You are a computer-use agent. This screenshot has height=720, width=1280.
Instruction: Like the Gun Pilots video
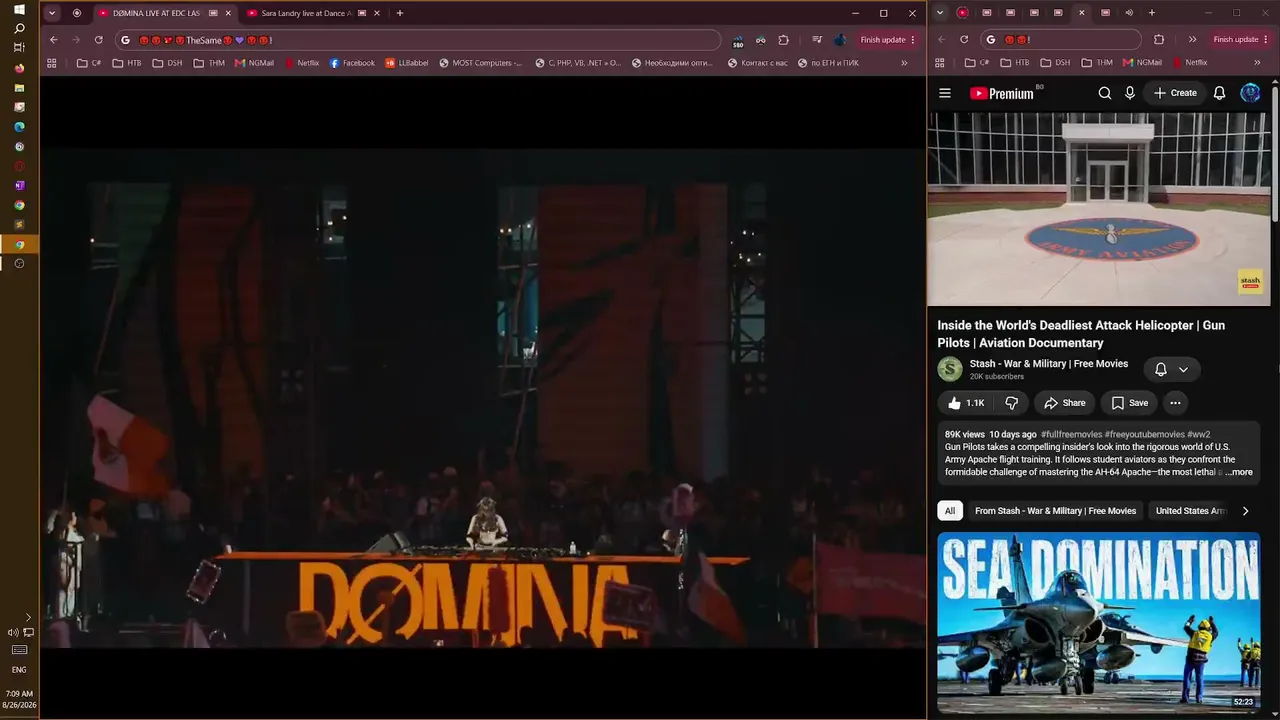pyautogui.click(x=966, y=403)
